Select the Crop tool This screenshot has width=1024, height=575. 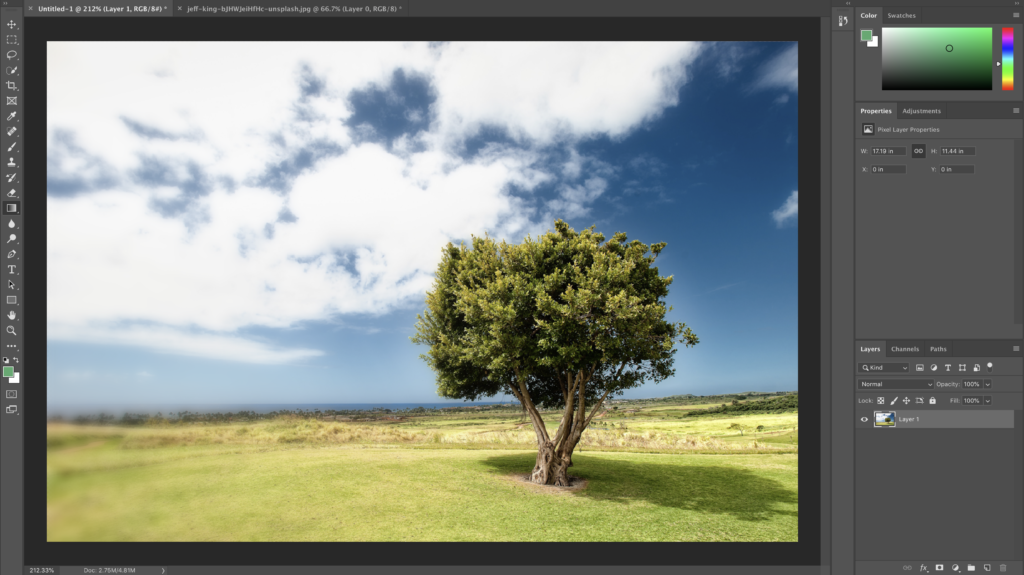(12, 86)
